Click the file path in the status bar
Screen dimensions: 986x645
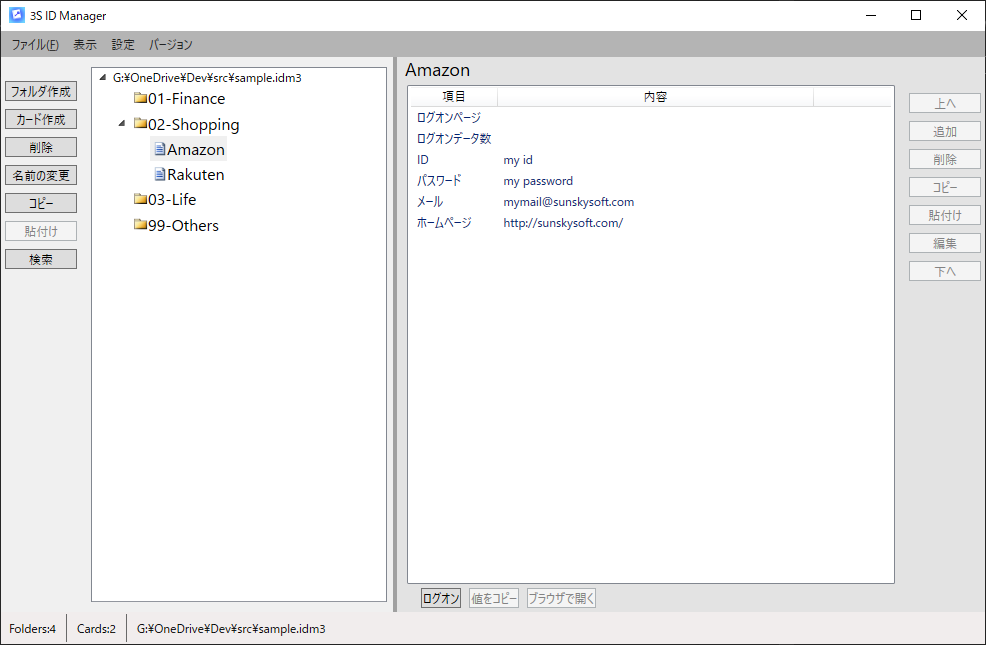[231, 629]
